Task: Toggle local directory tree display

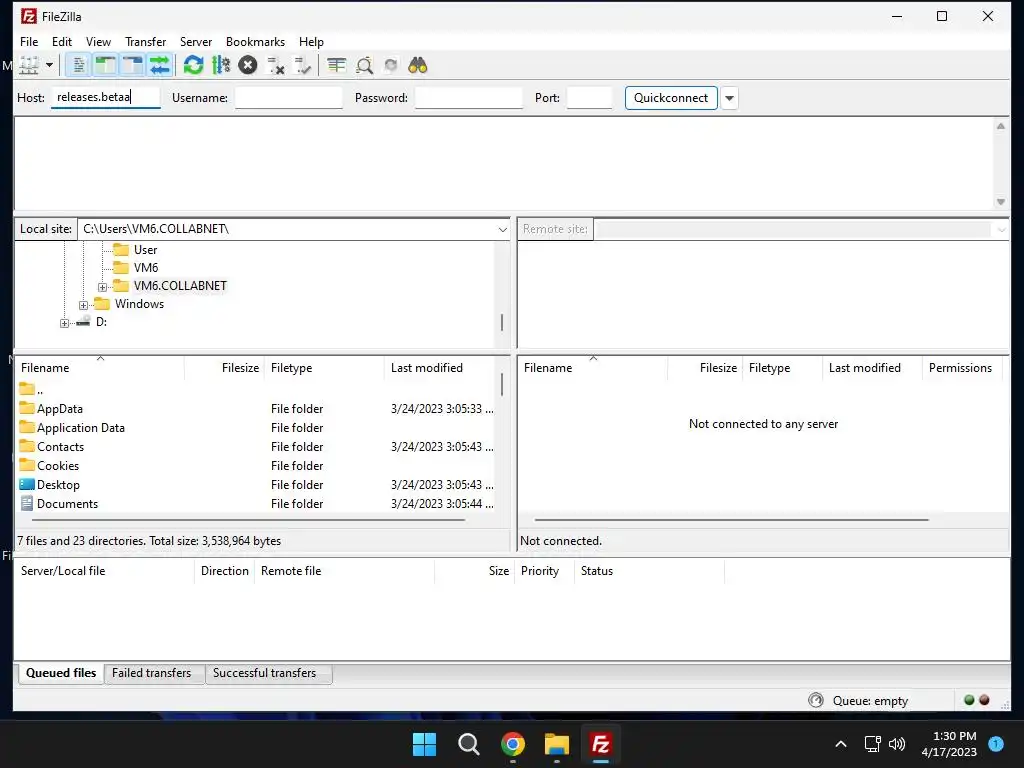Action: tap(105, 65)
